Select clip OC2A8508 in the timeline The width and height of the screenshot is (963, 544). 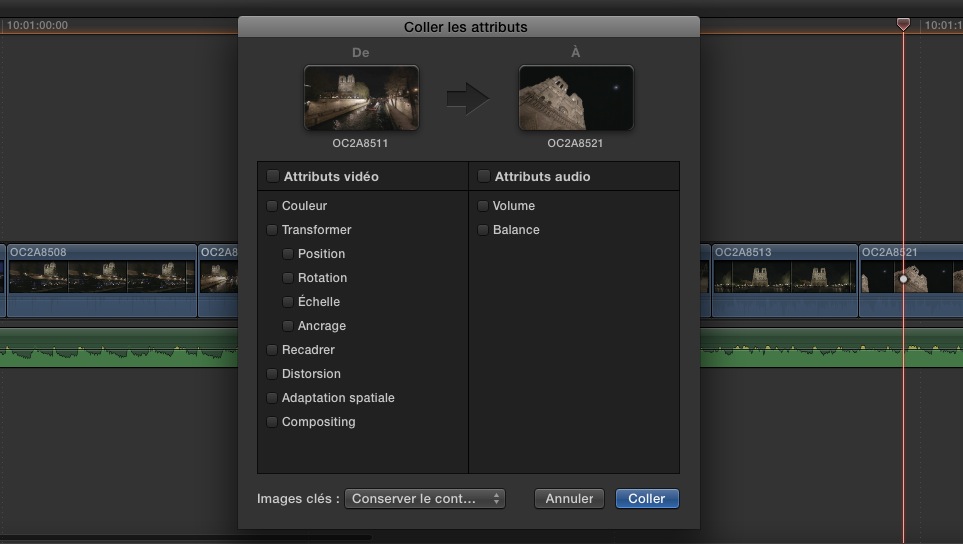(101, 281)
